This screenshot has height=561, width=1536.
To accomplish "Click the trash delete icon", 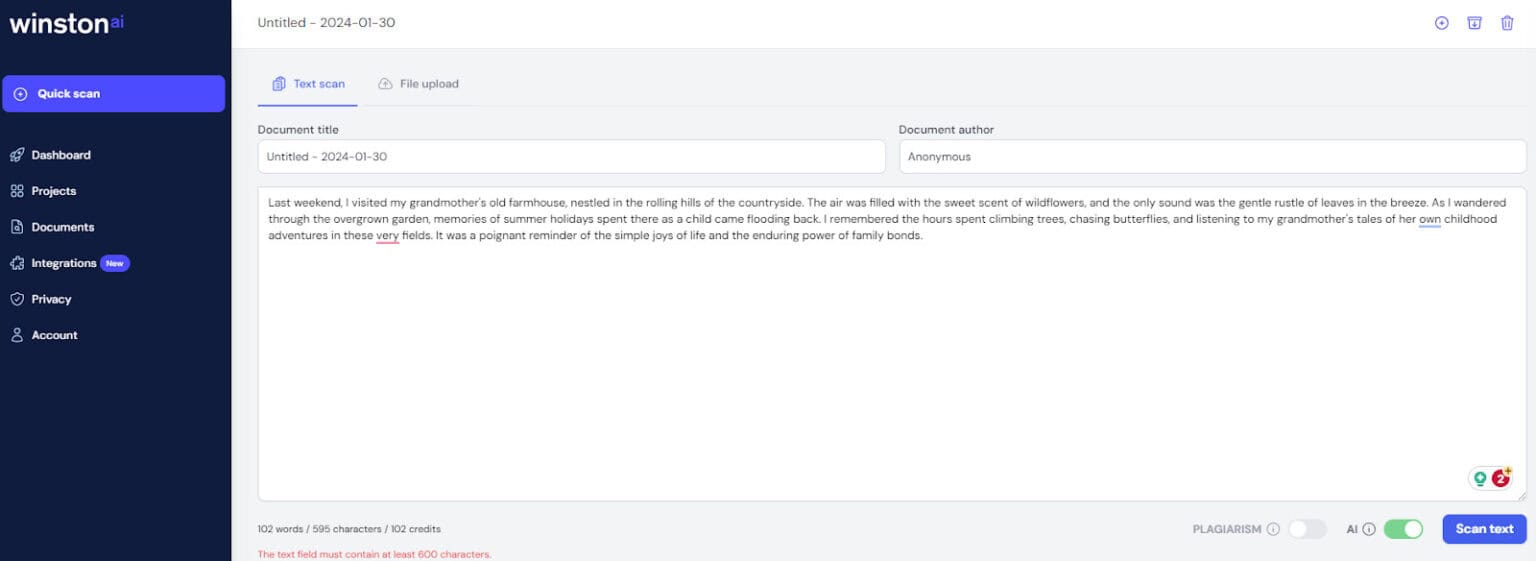I will coord(1507,23).
